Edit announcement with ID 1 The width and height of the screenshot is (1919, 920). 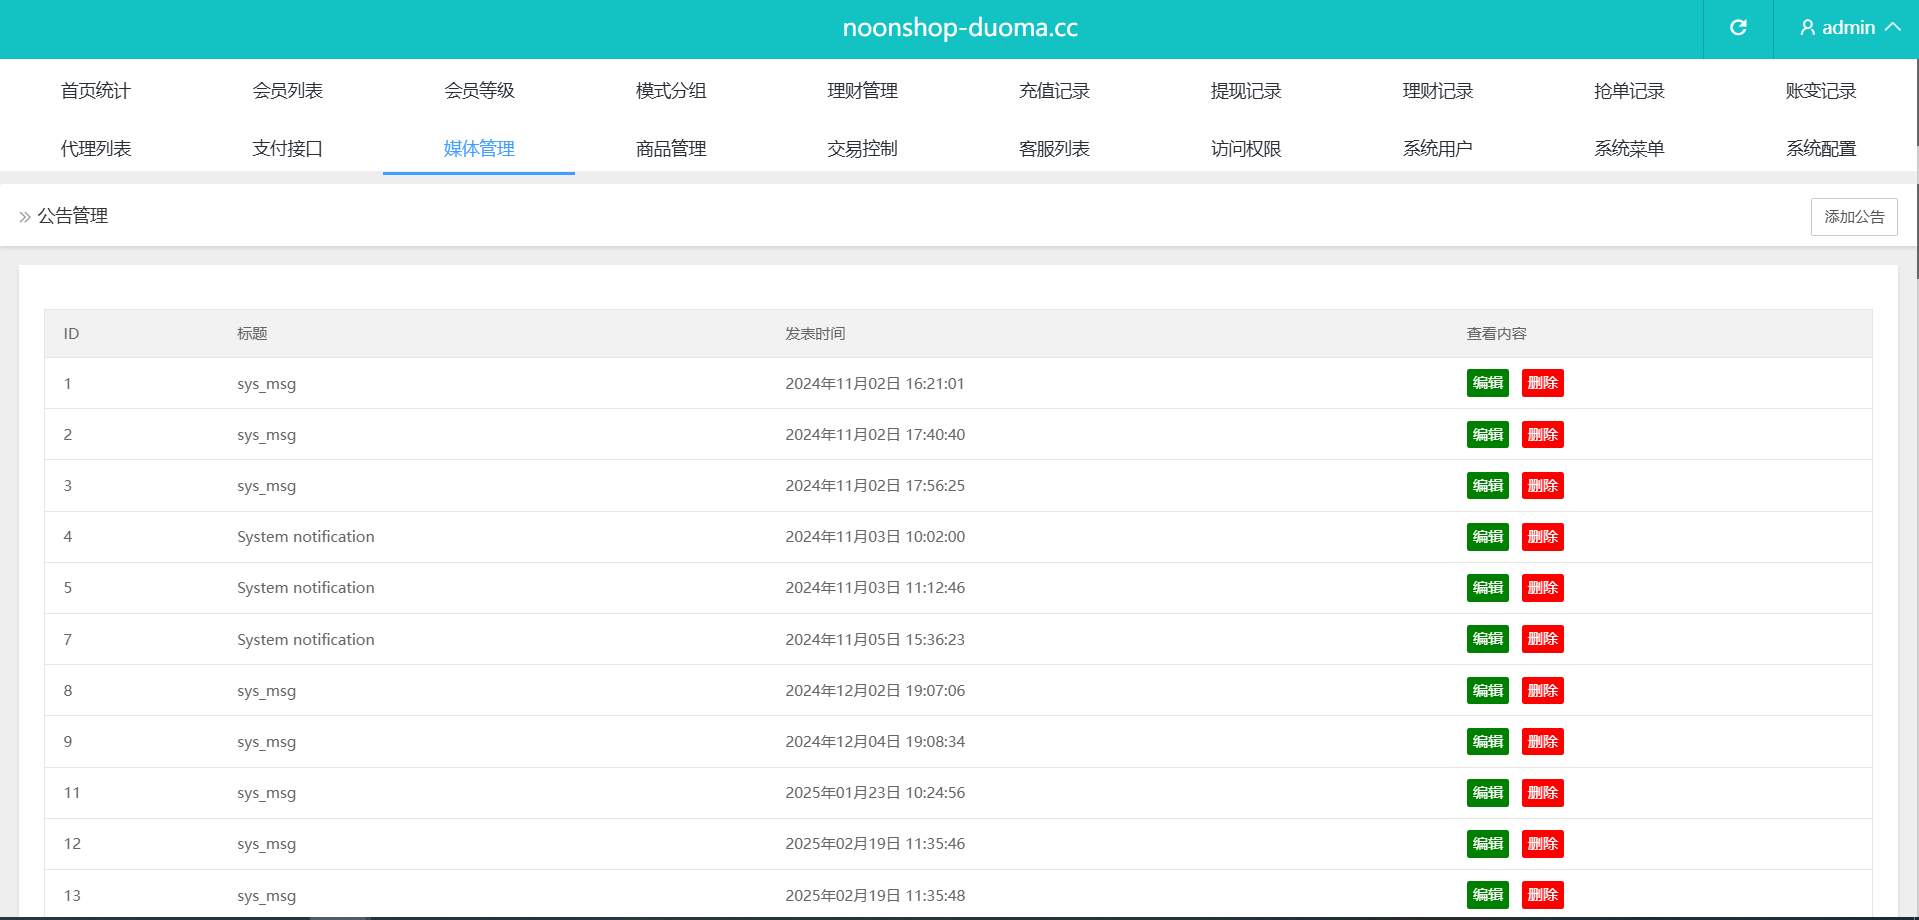[x=1487, y=383]
